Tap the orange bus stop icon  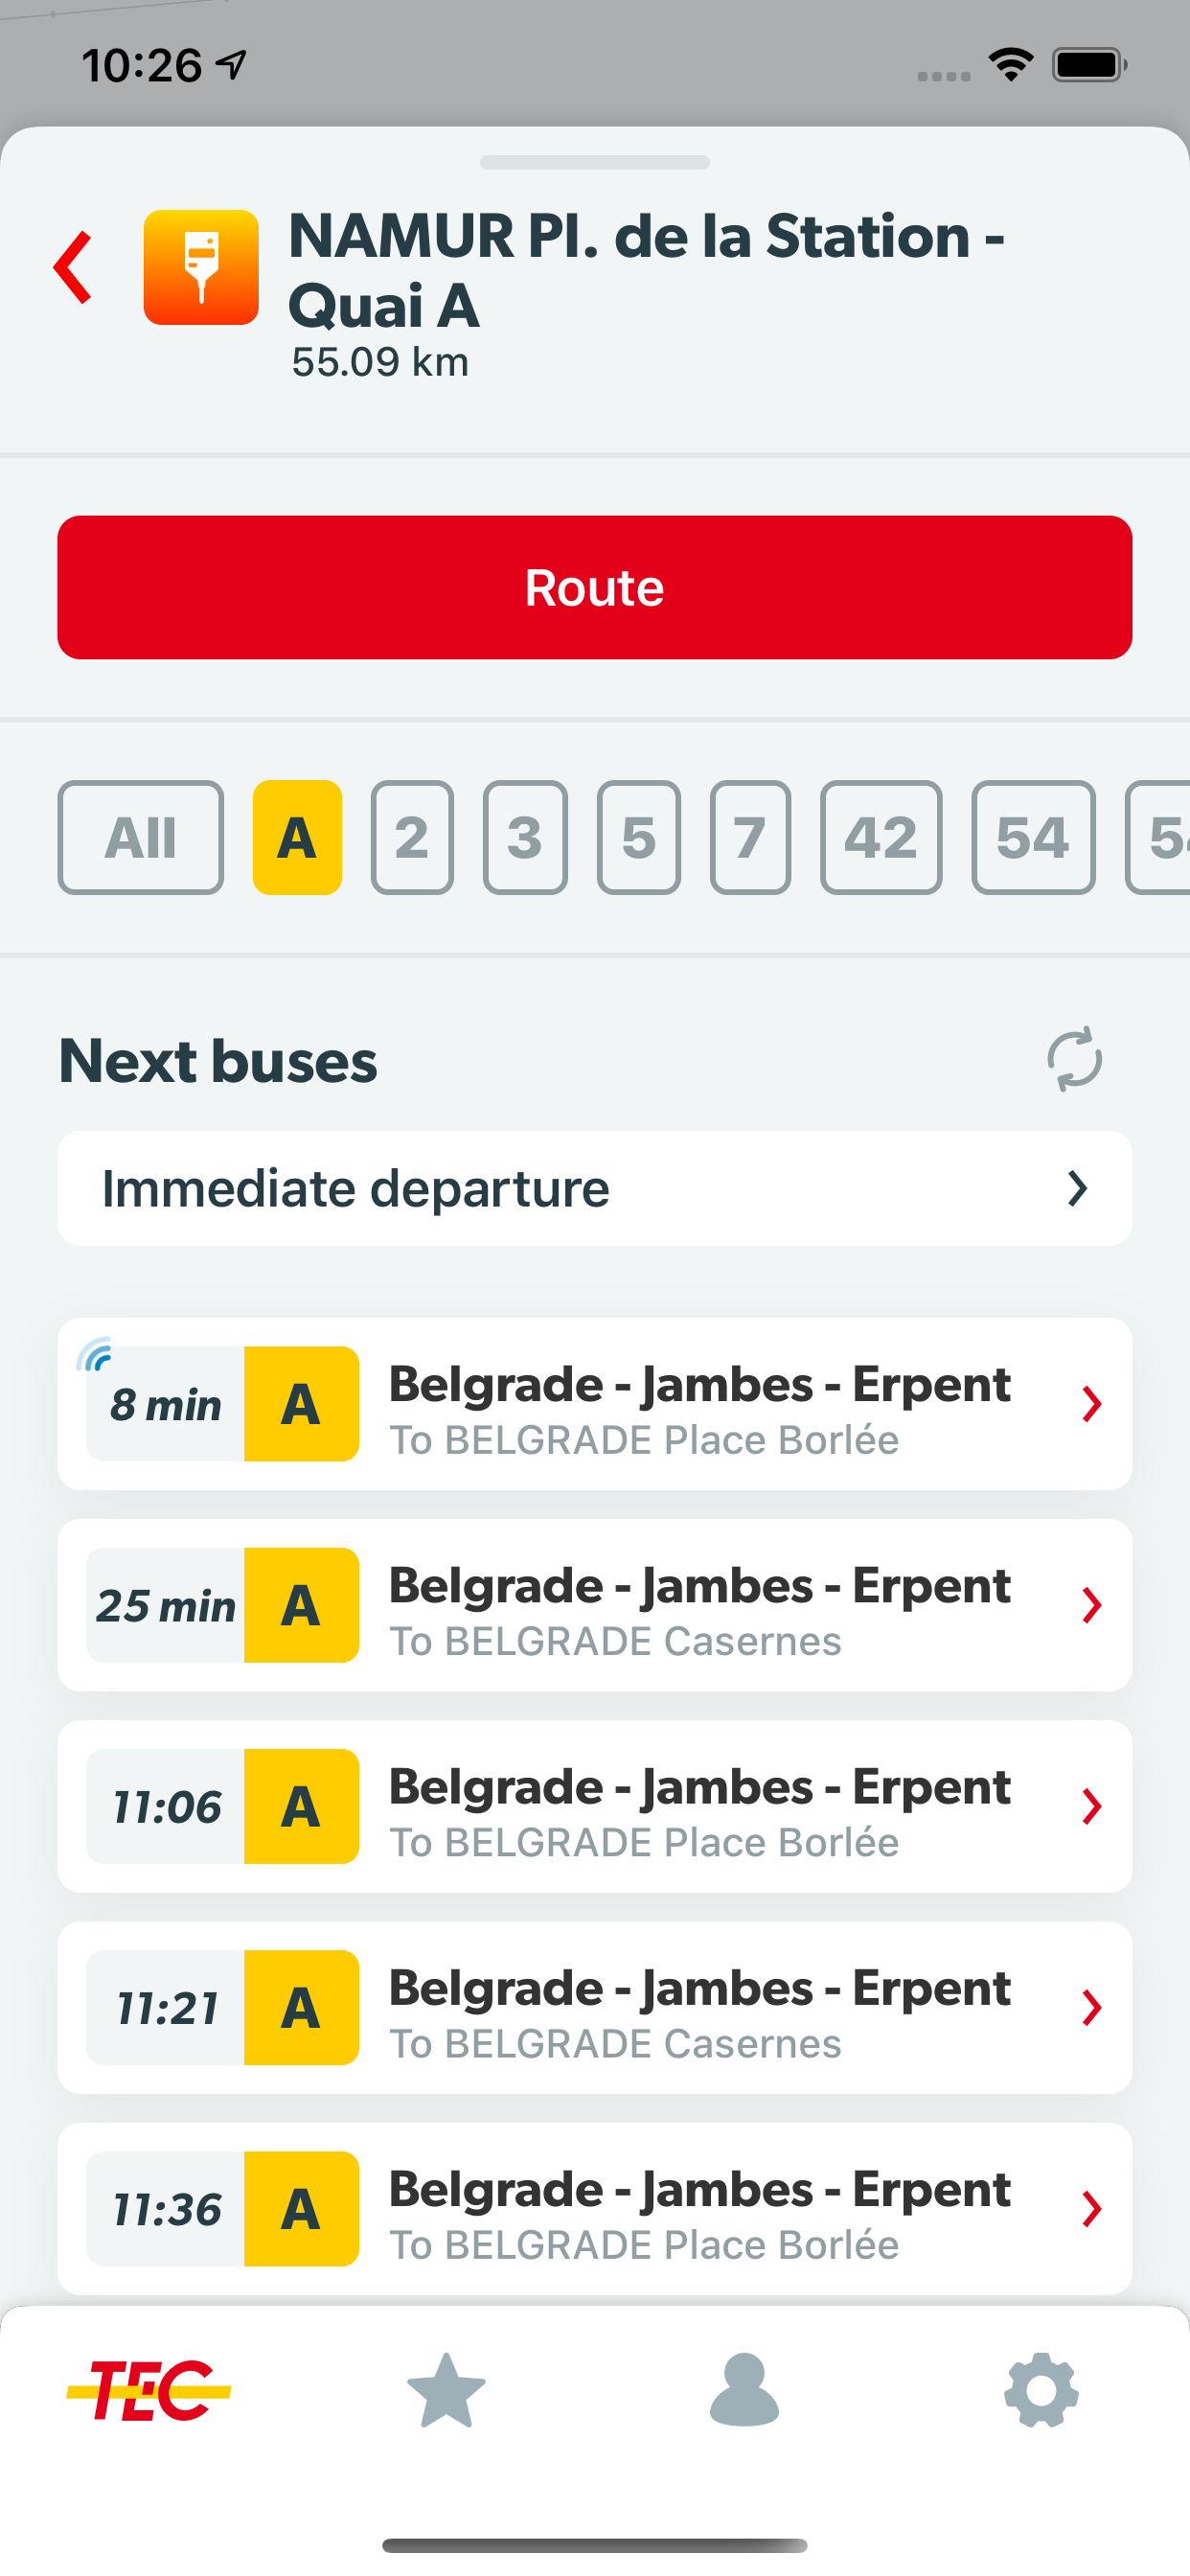pyautogui.click(x=201, y=267)
